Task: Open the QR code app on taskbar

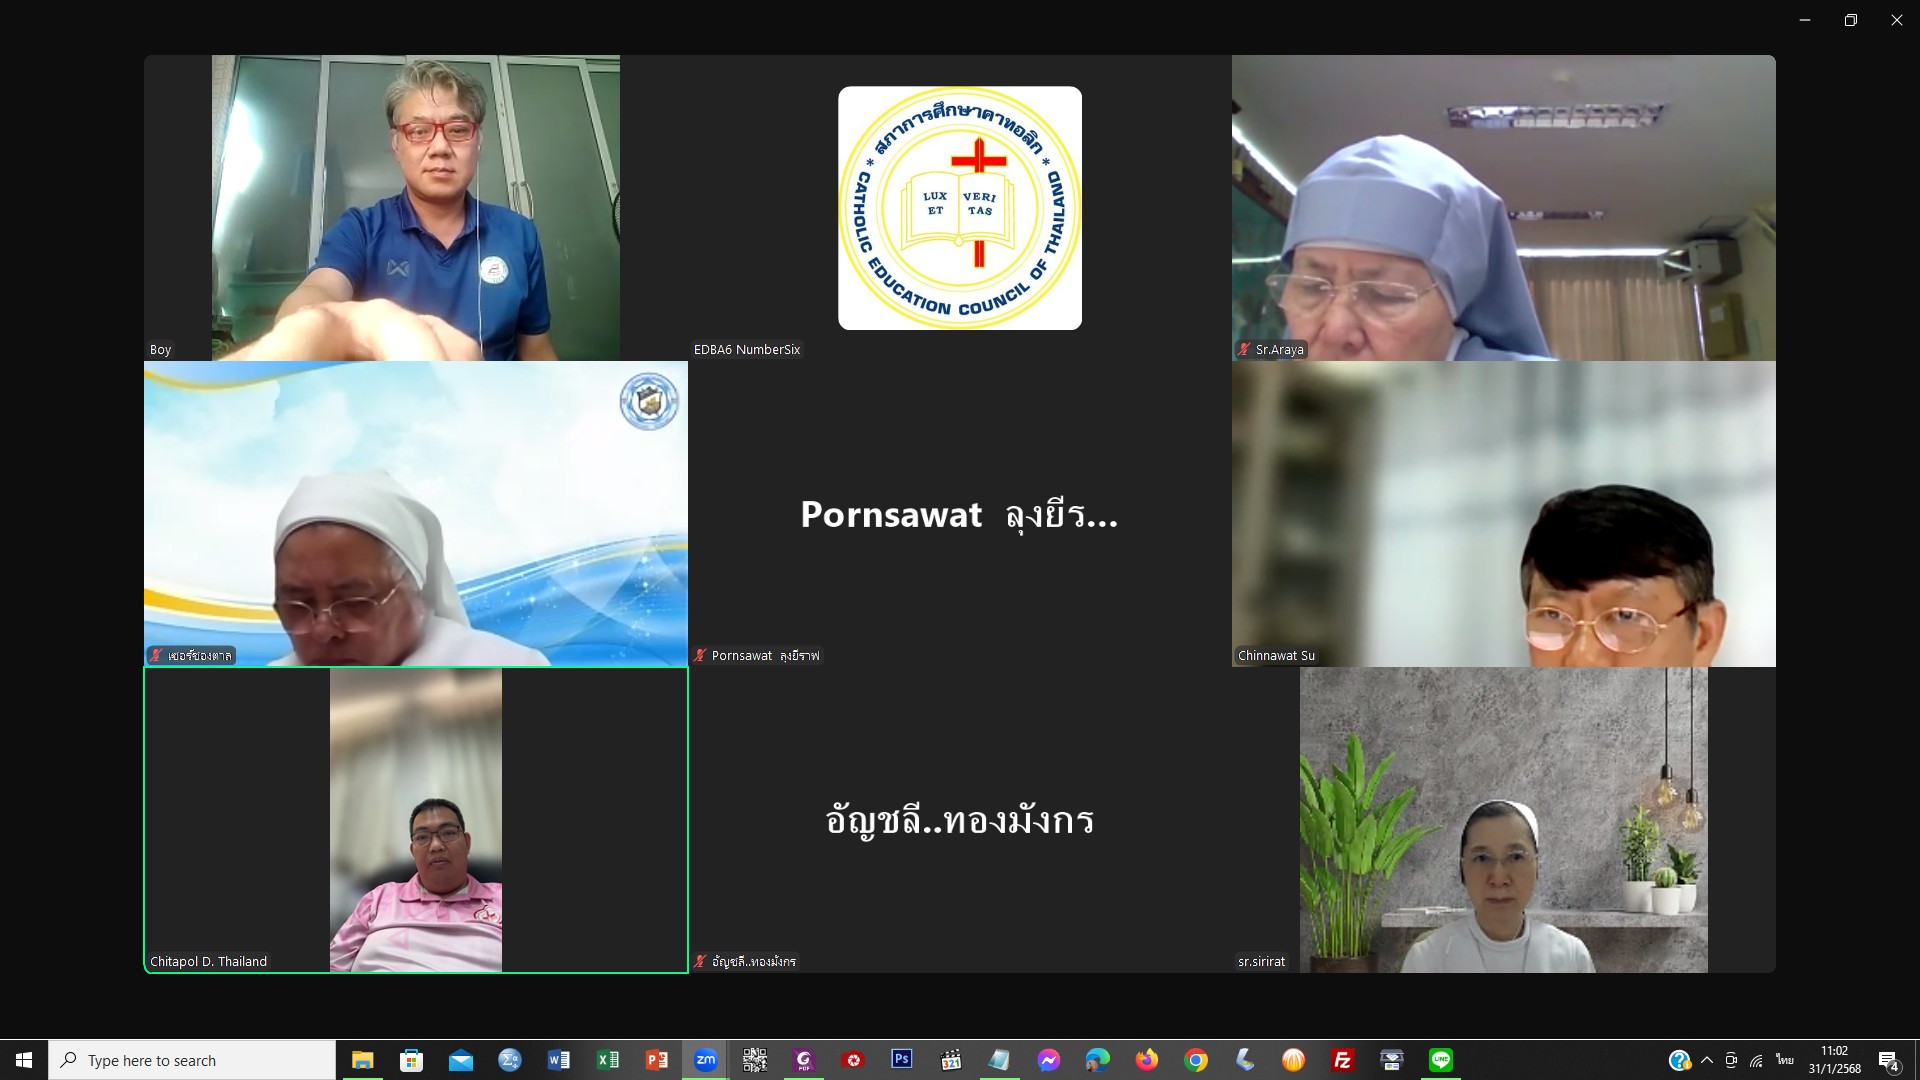Action: pos(754,1060)
